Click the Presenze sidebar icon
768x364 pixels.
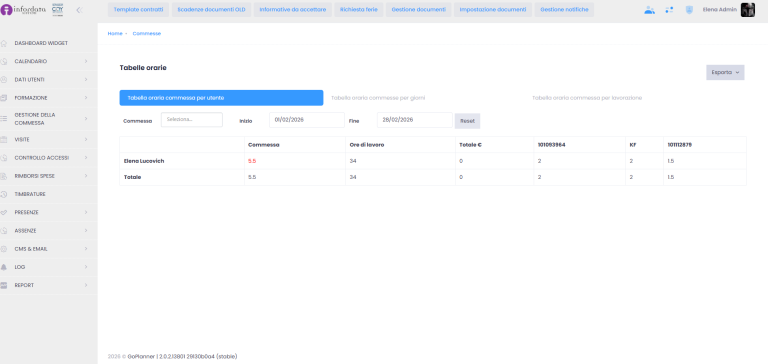(x=4, y=212)
